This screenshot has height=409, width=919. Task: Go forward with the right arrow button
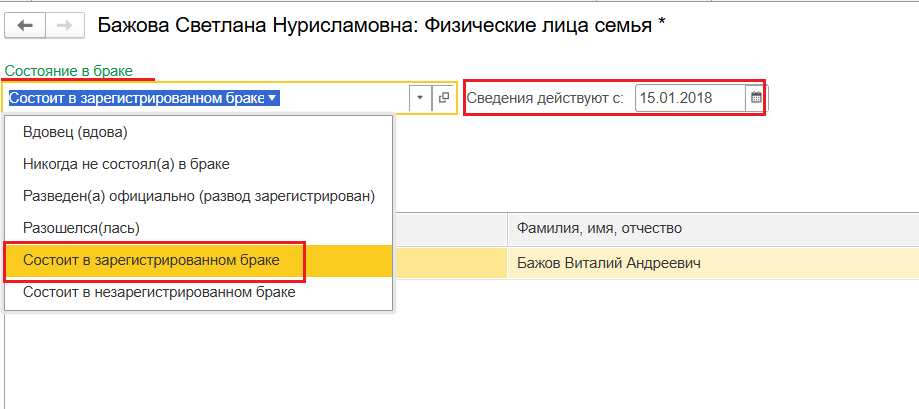point(64,25)
